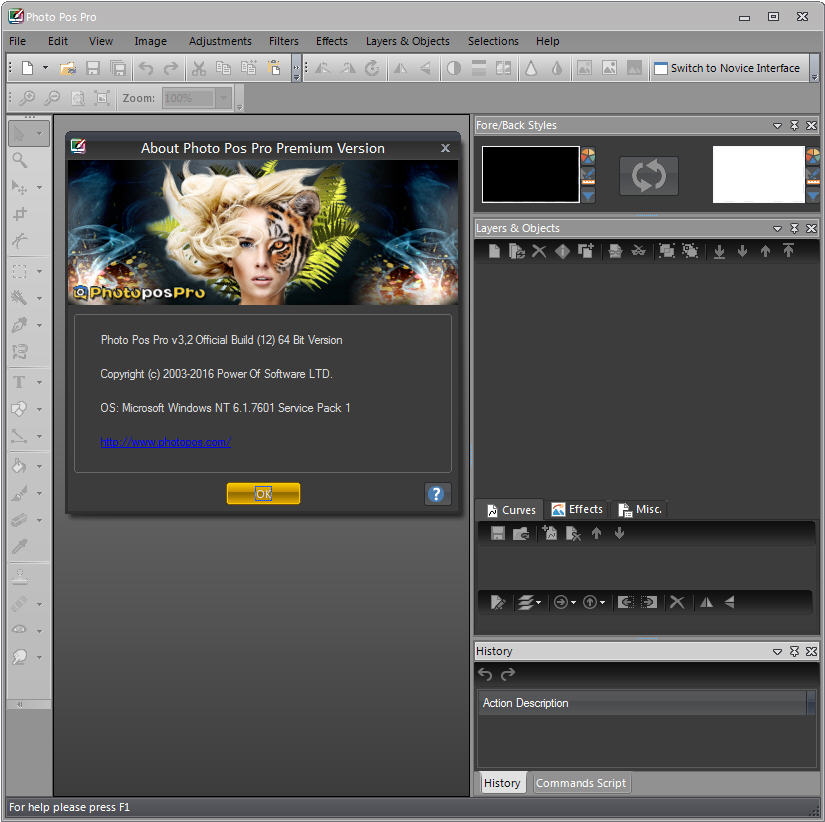
Task: Select the Crop tool
Action: tap(20, 214)
